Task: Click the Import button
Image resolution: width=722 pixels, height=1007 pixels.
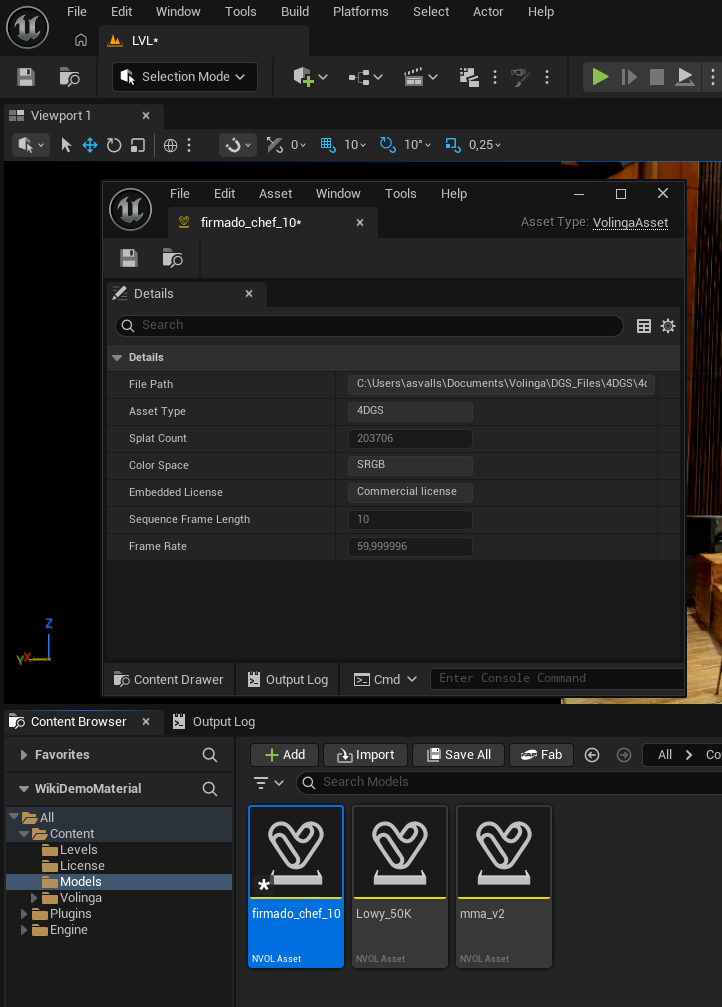Action: [x=365, y=755]
